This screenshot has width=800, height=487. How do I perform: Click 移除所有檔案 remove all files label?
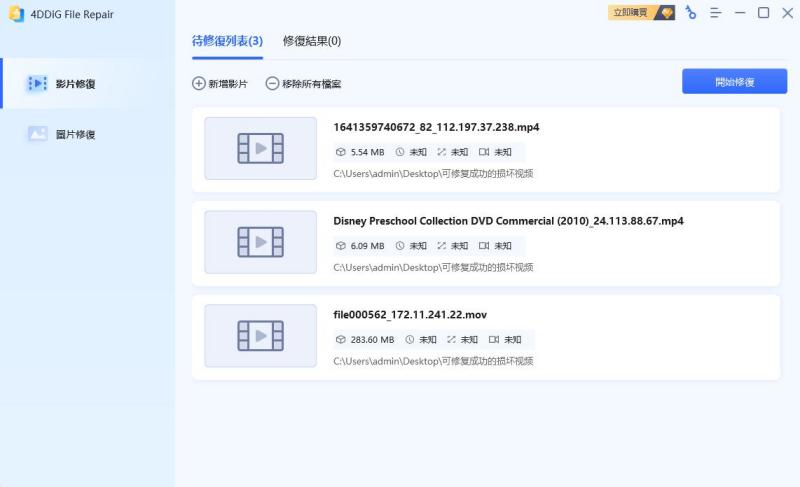point(311,84)
